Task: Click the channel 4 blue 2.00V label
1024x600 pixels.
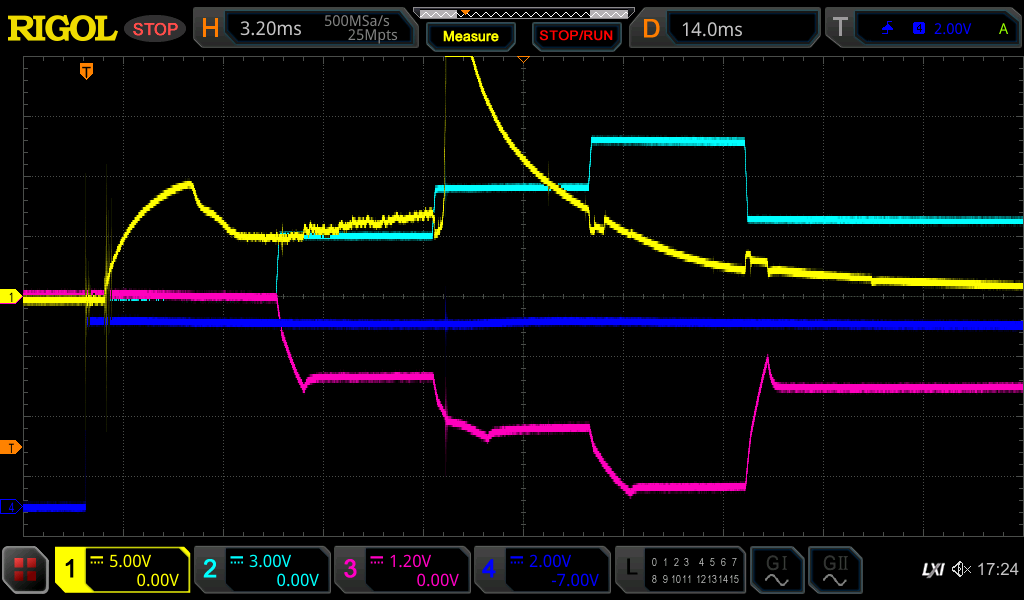Action: [541, 570]
